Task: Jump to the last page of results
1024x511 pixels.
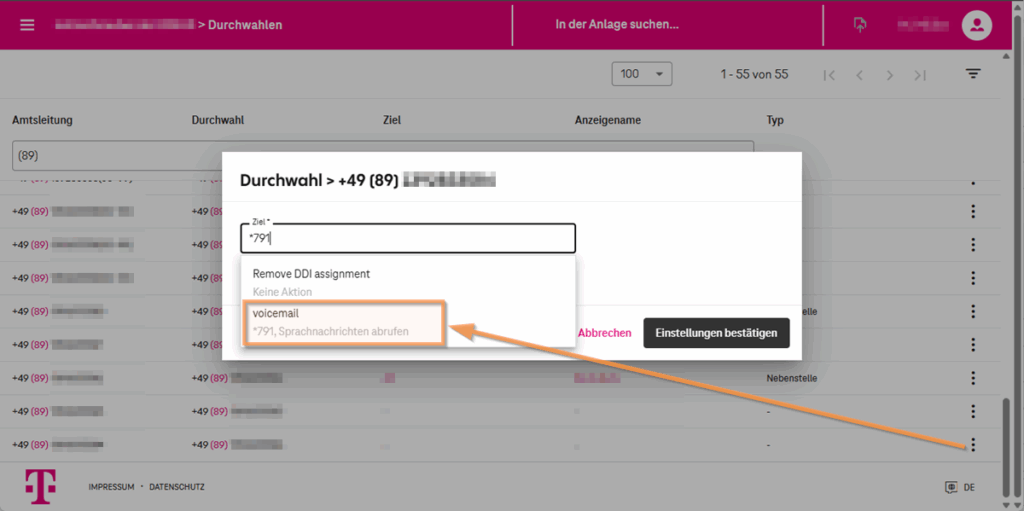Action: click(920, 75)
